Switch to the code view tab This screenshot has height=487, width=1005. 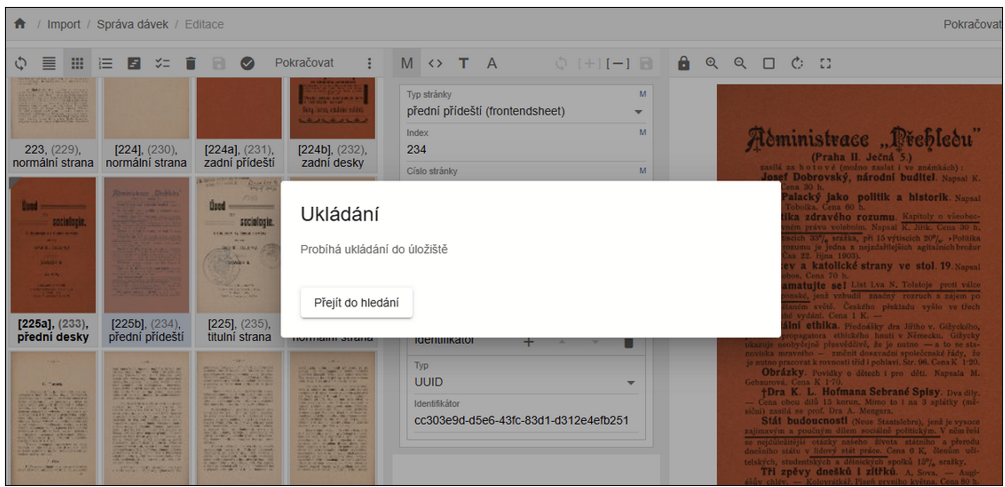435,63
